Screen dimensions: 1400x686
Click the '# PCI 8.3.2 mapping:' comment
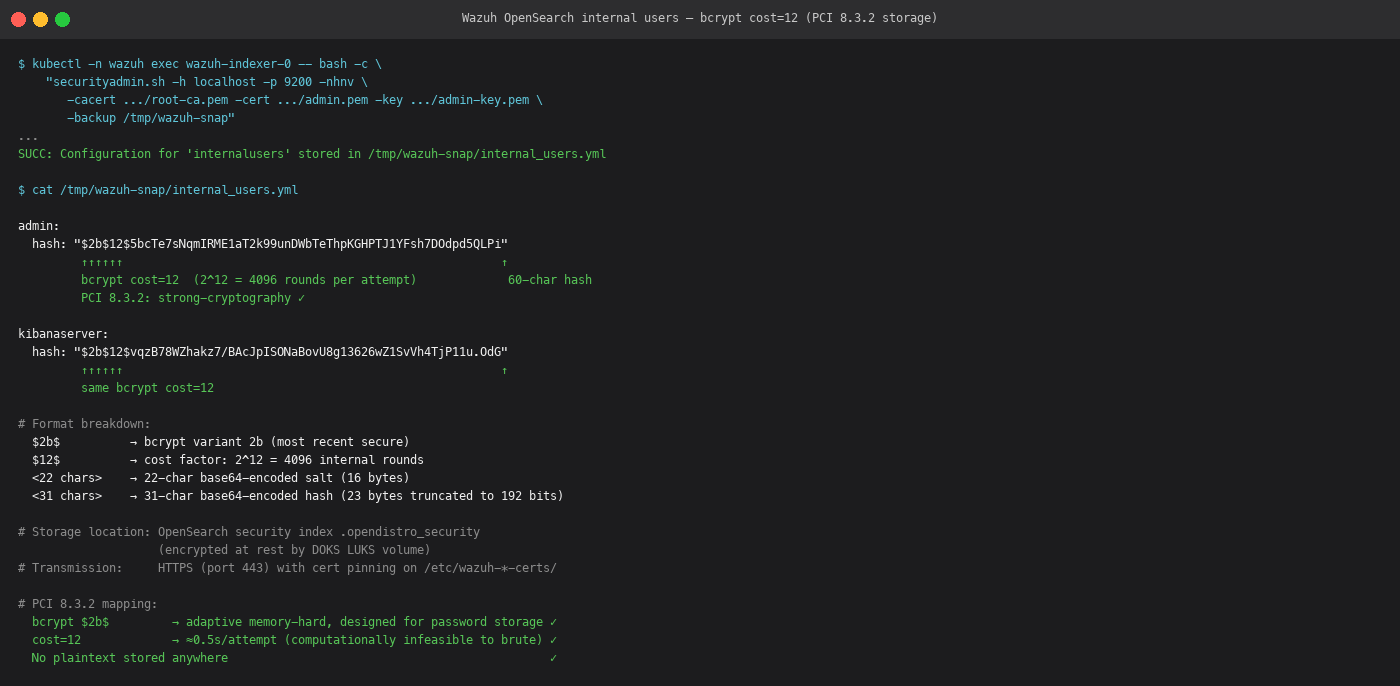[x=88, y=604]
